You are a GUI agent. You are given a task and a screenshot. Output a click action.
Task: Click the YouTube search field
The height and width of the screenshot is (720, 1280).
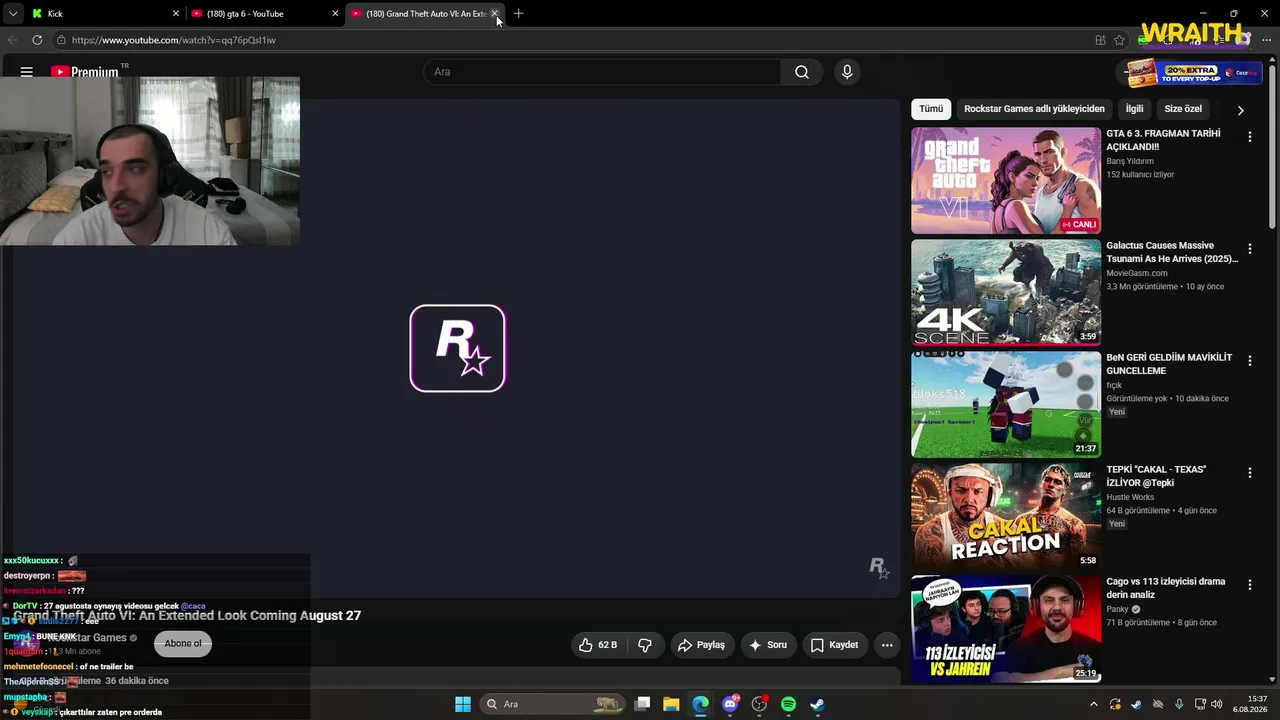(602, 72)
